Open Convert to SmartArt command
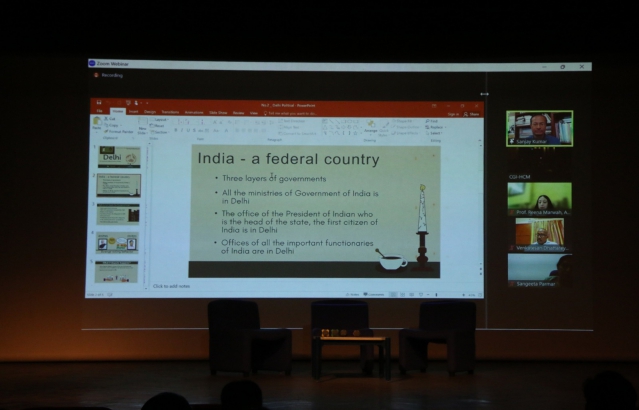The width and height of the screenshot is (639, 410). pyautogui.click(x=297, y=134)
